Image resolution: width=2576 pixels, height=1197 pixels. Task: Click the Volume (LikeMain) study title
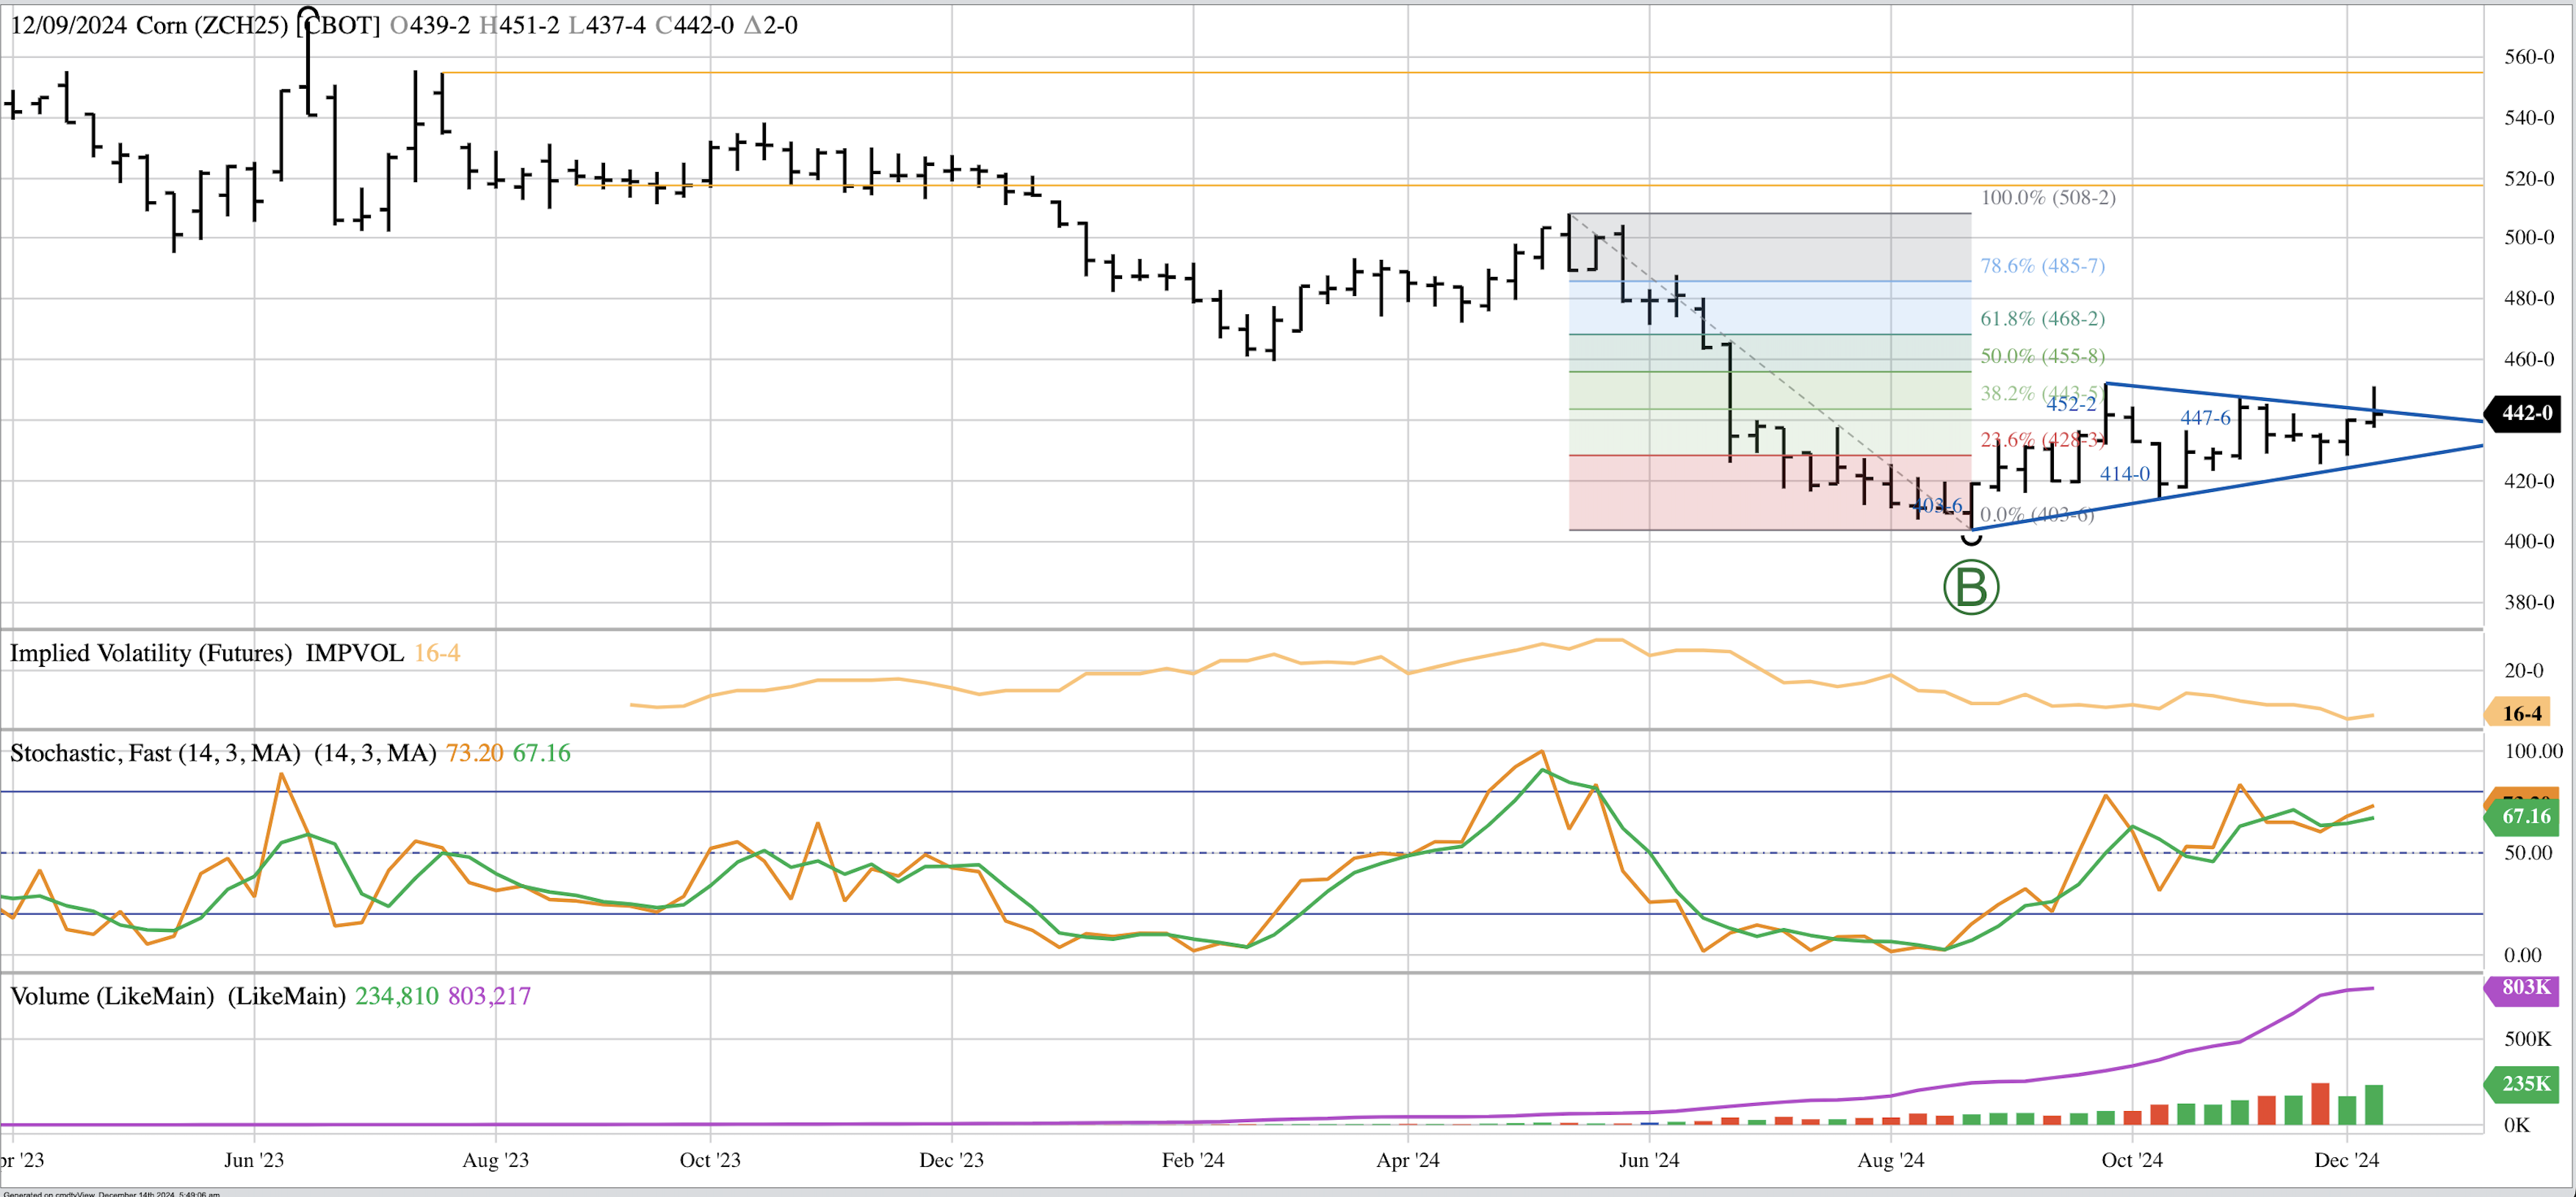pos(112,996)
